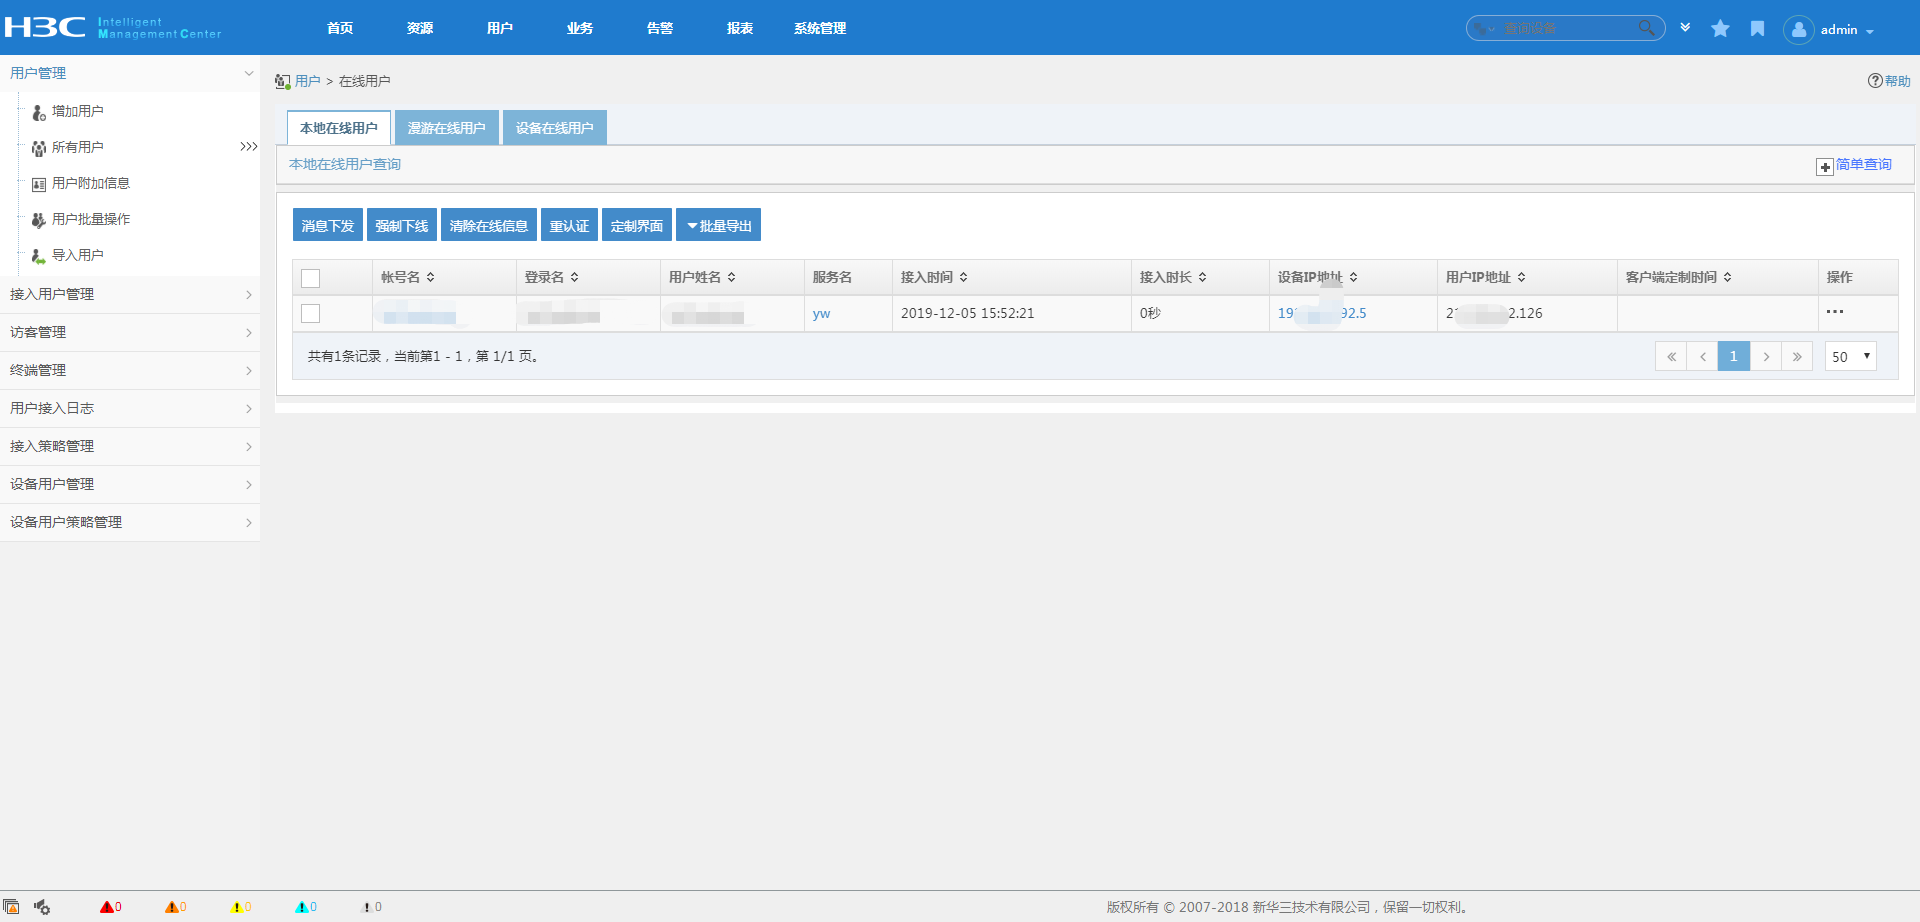
Task: Open 资源 in top menu
Action: coord(420,28)
